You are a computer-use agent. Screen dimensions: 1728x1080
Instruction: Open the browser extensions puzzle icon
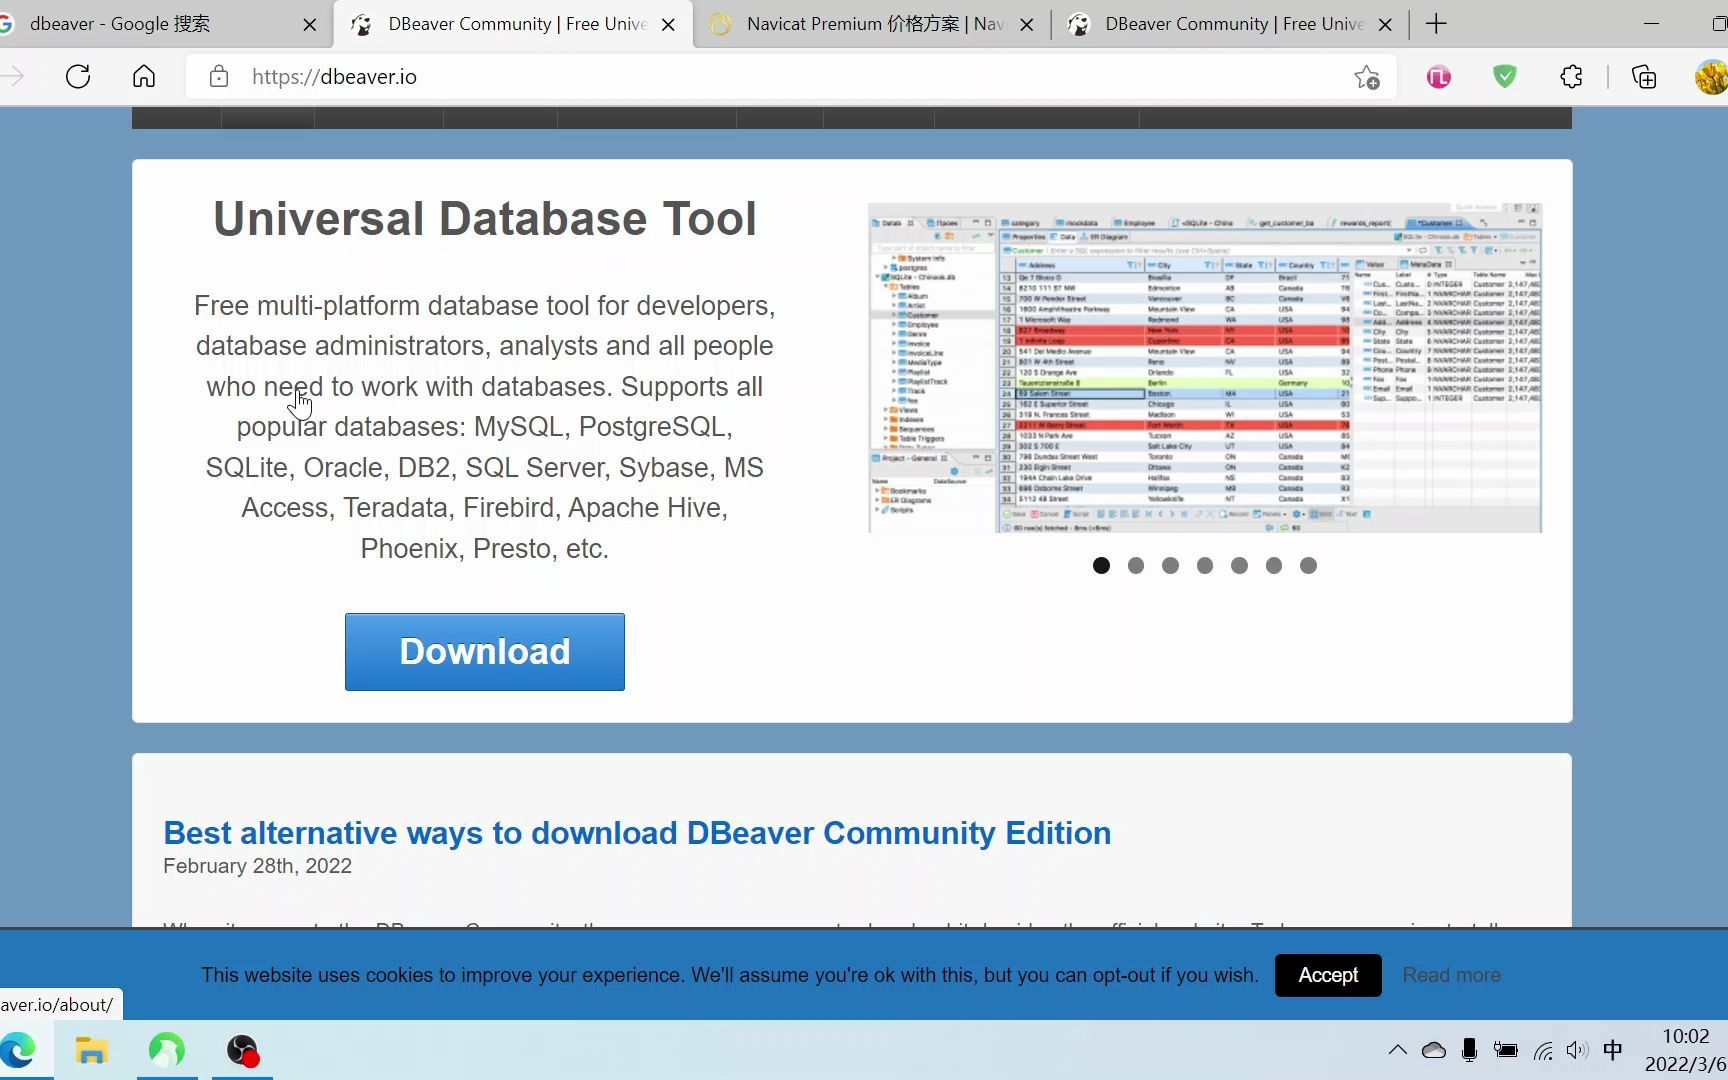1571,77
